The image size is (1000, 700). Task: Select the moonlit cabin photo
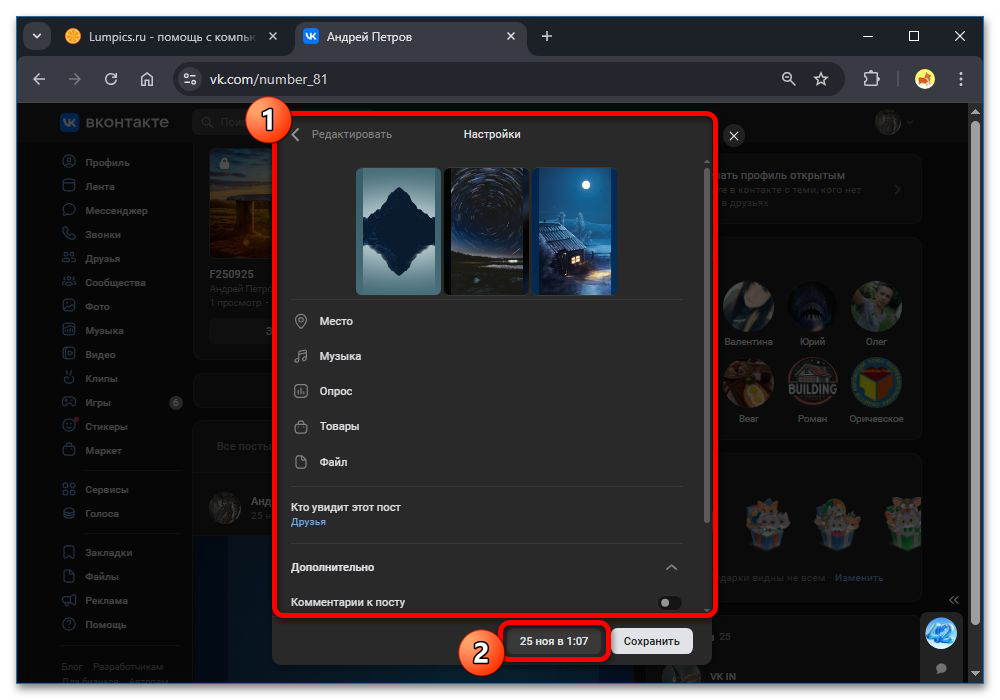click(x=574, y=231)
